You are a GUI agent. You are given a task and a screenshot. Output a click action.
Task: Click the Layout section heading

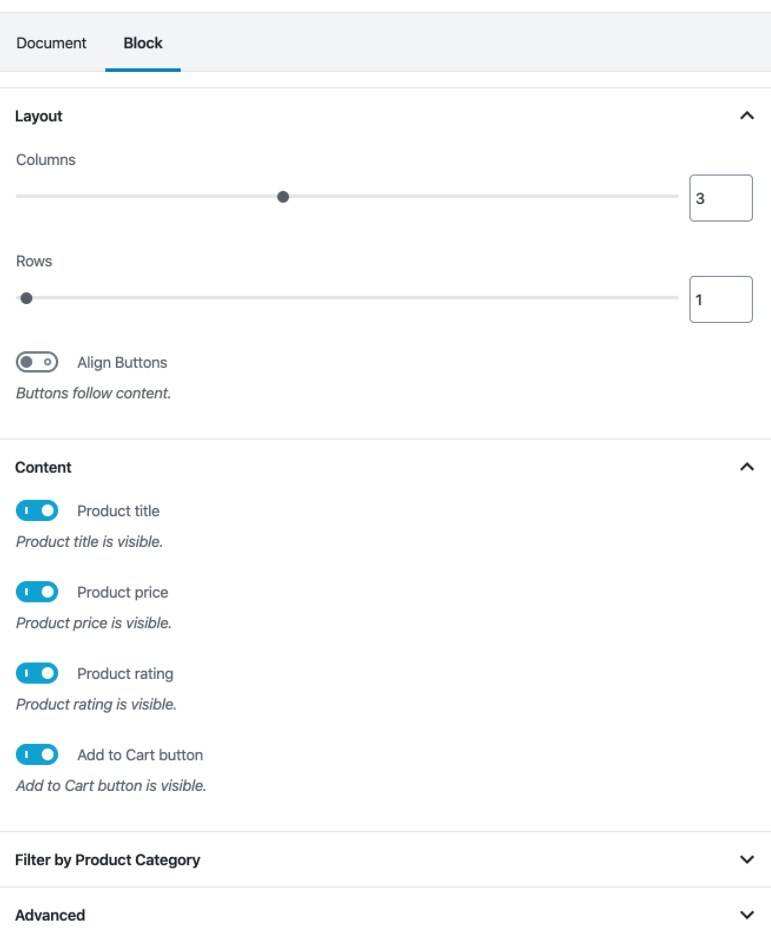[x=39, y=116]
